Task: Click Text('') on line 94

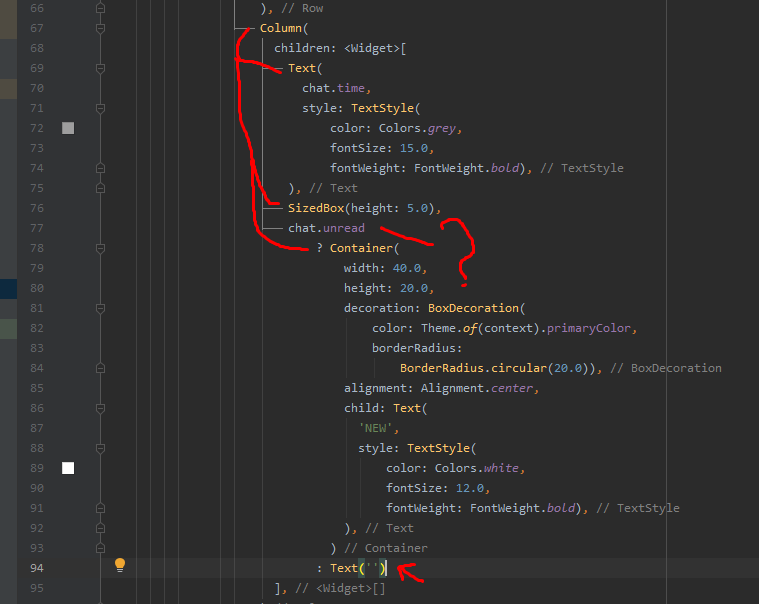Action: pyautogui.click(x=358, y=568)
